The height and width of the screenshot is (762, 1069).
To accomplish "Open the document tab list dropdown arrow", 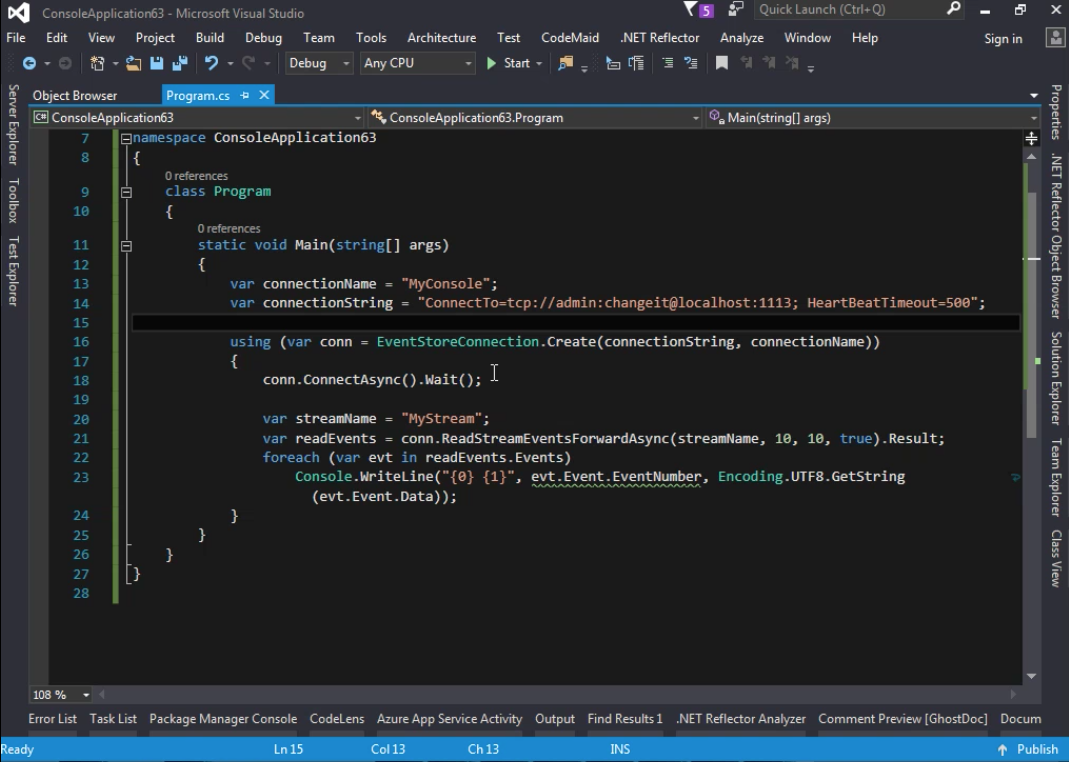I will coord(1034,95).
